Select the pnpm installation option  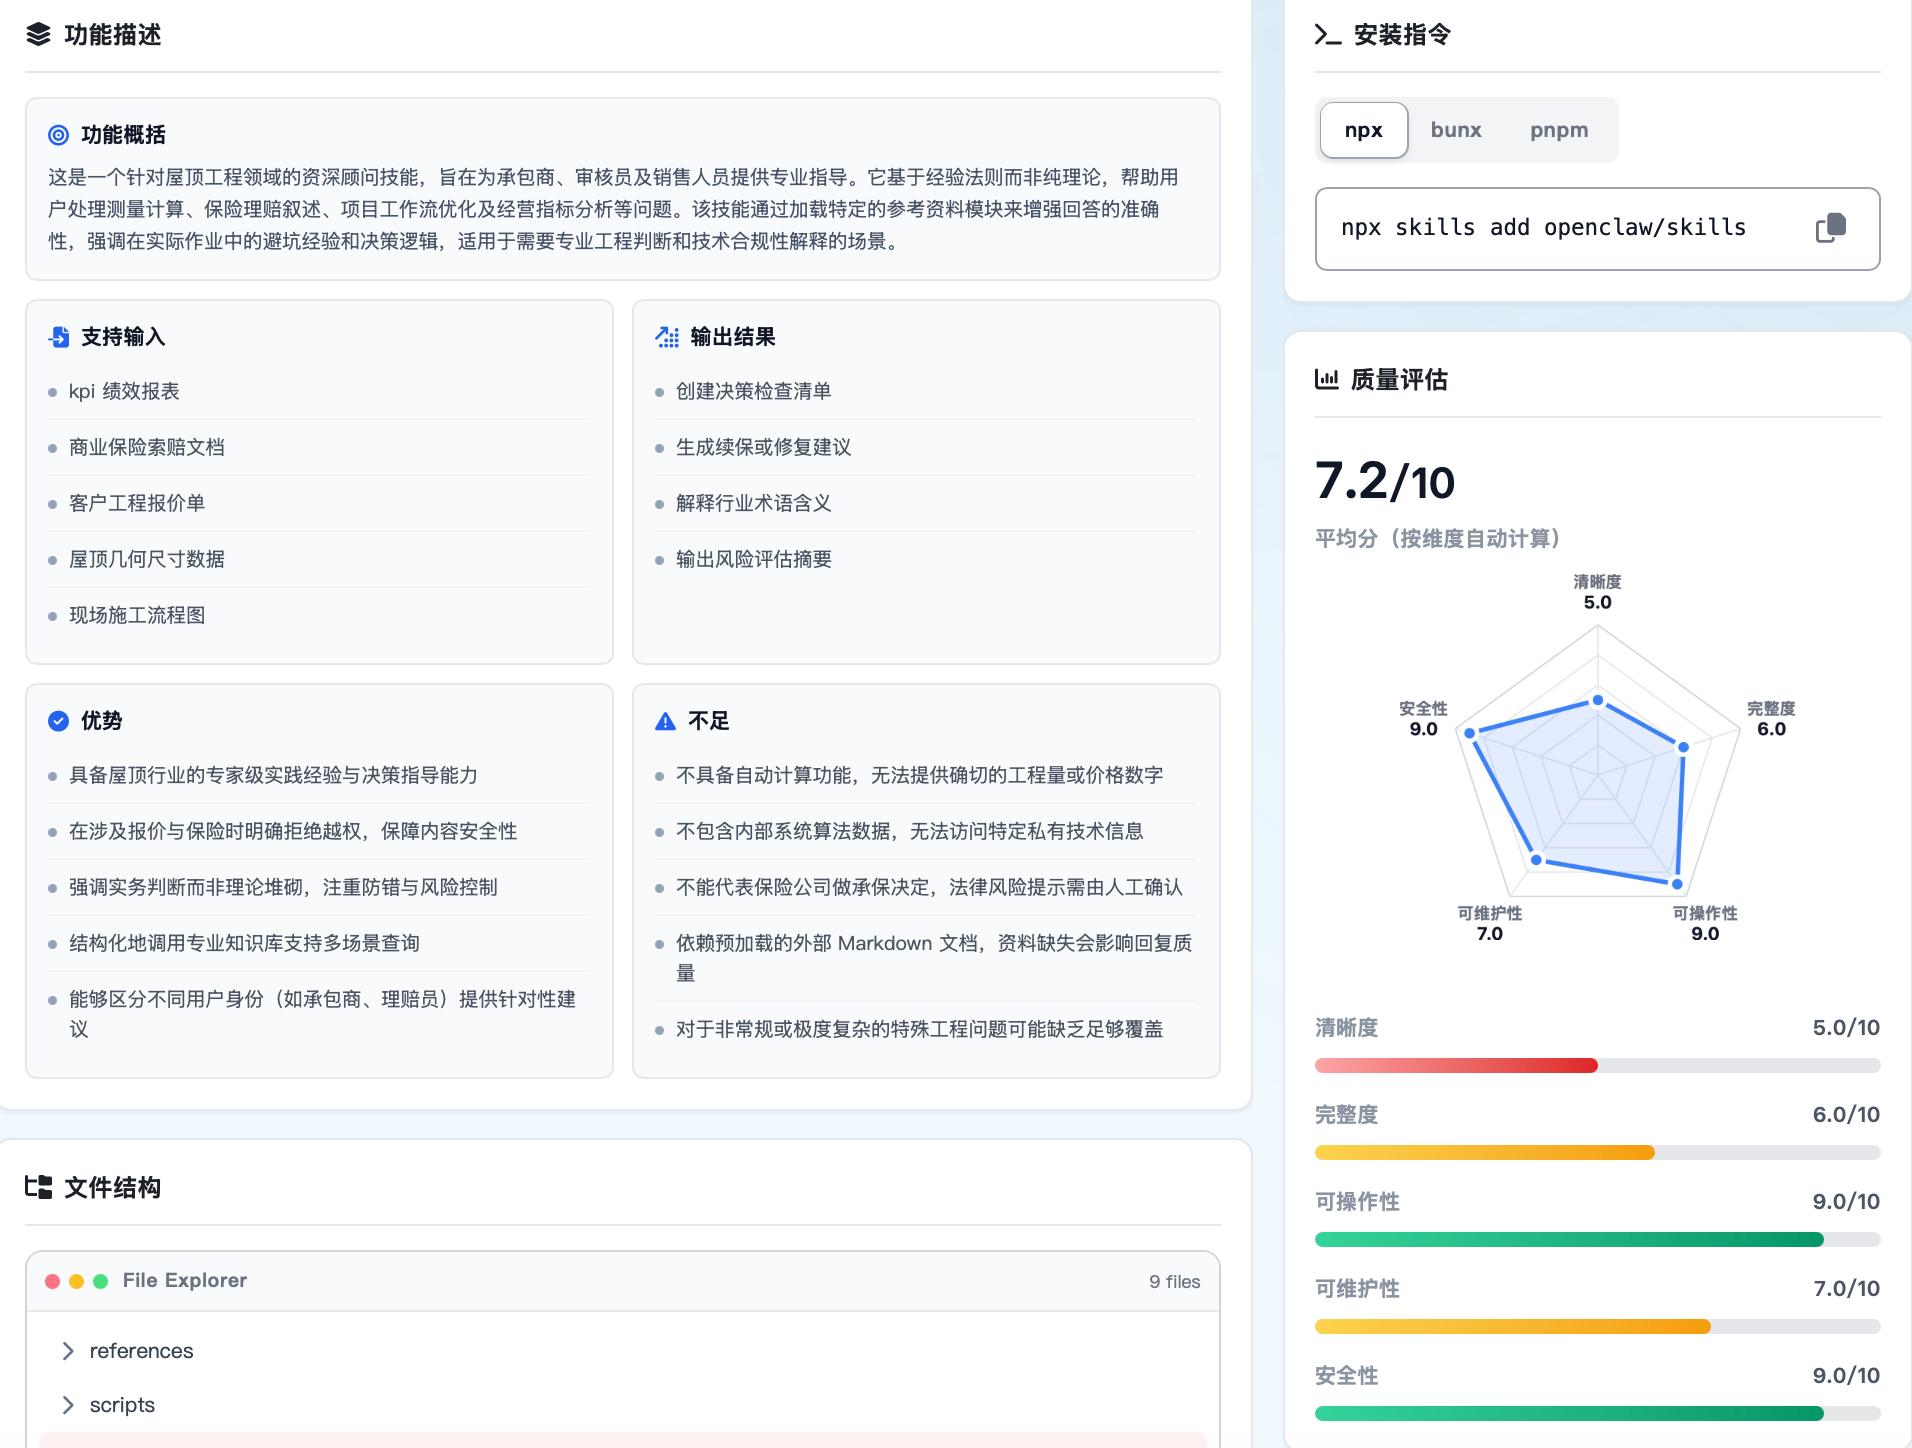click(x=1558, y=130)
